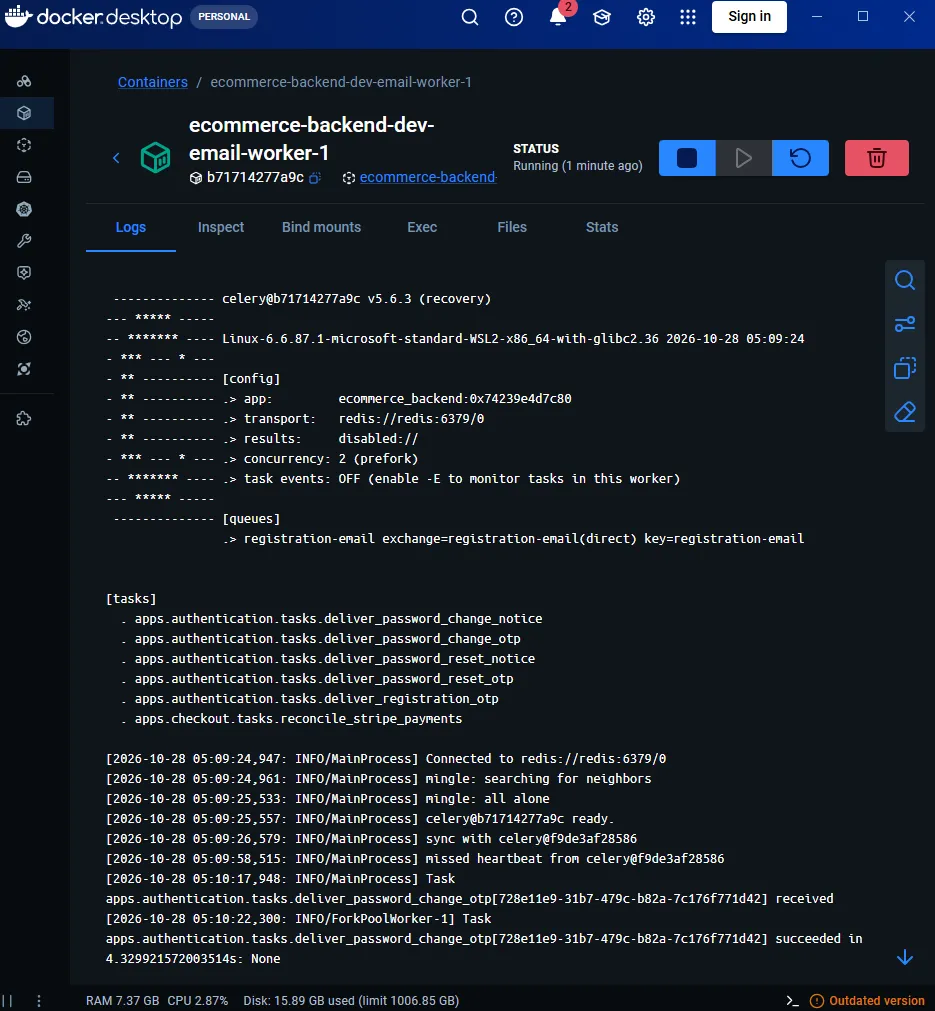Open the global search magnifier in header
This screenshot has height=1011, width=935.
pos(470,17)
